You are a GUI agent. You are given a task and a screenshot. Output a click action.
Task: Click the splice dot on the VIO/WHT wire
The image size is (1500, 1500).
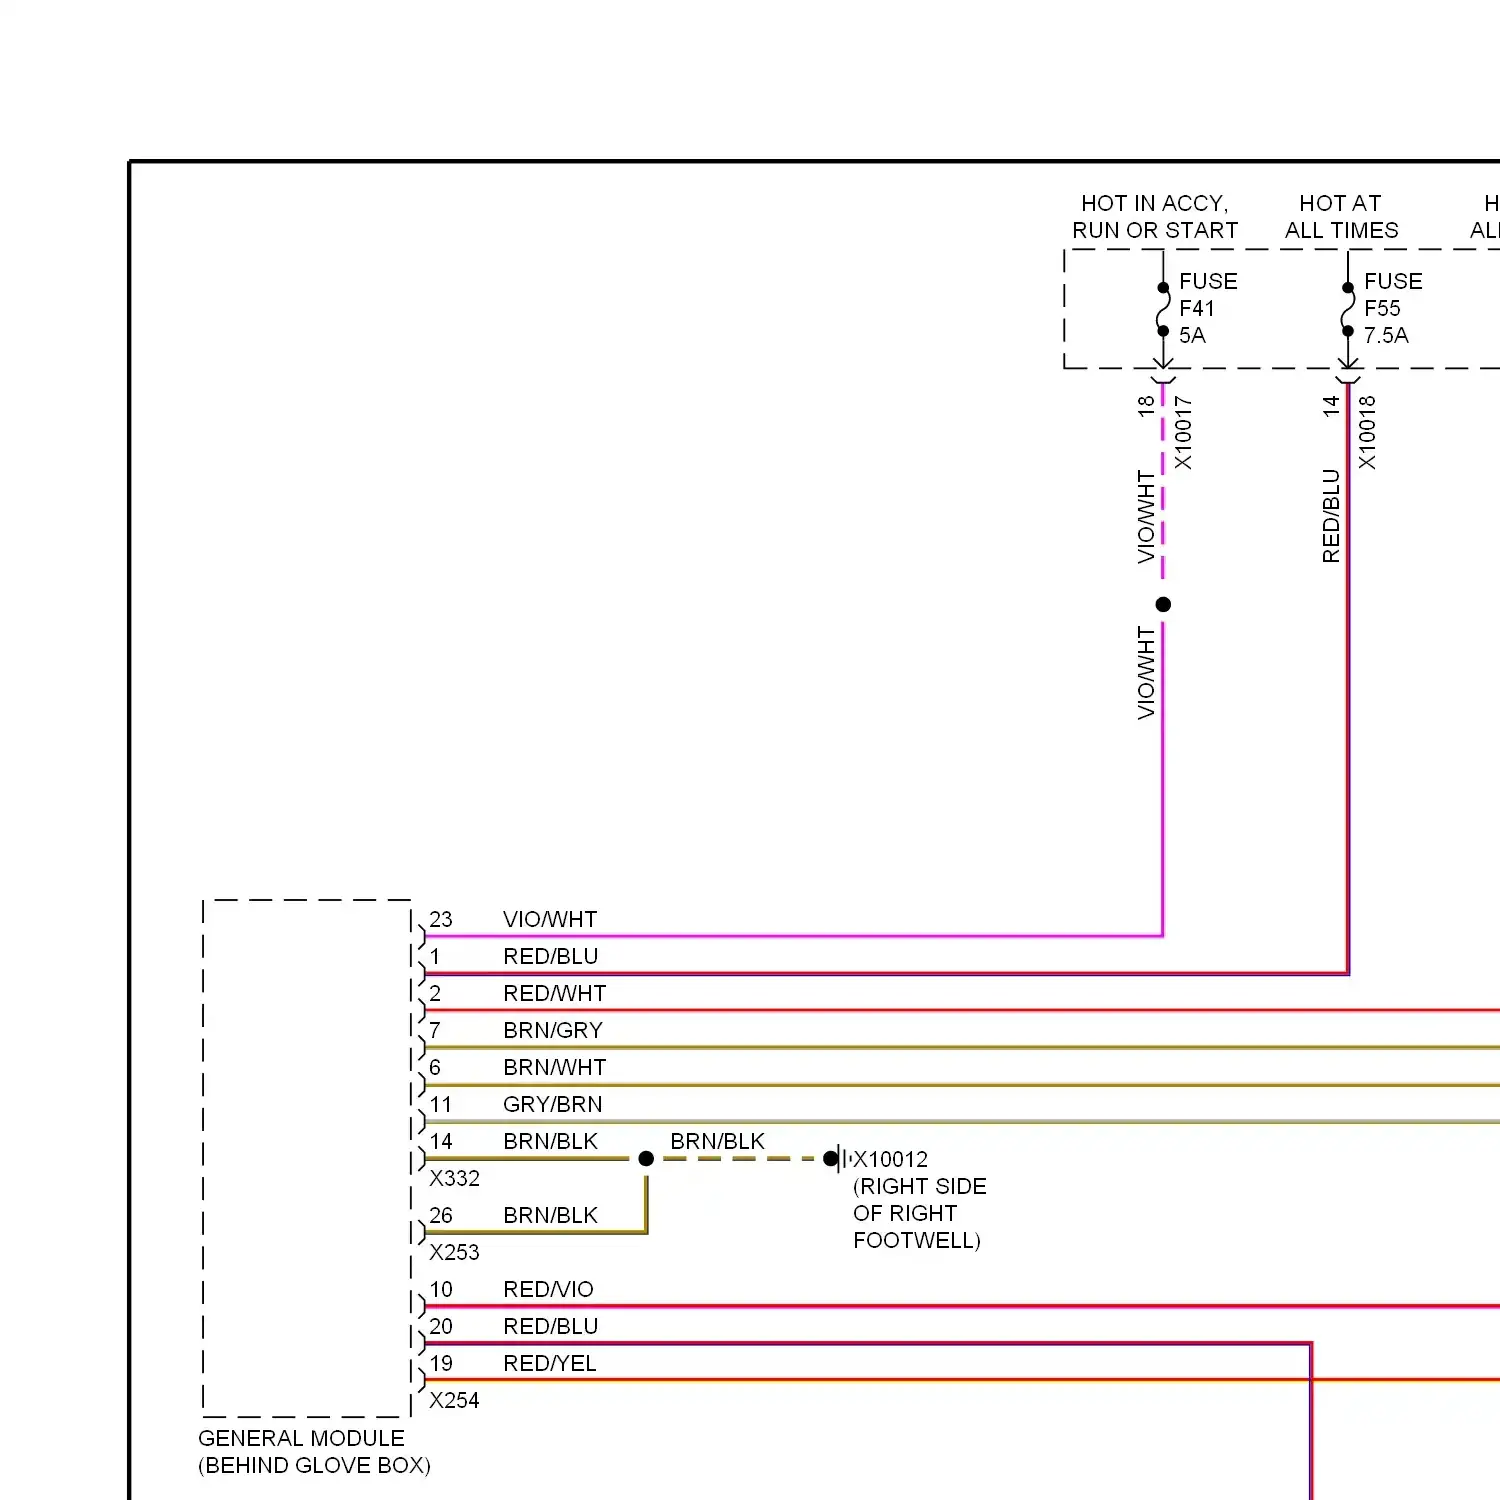[x=1163, y=604]
